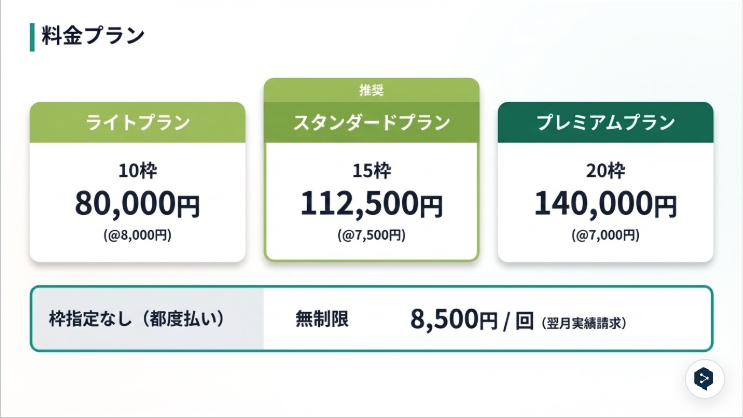Click the green accent bar beside title

(x=32, y=37)
